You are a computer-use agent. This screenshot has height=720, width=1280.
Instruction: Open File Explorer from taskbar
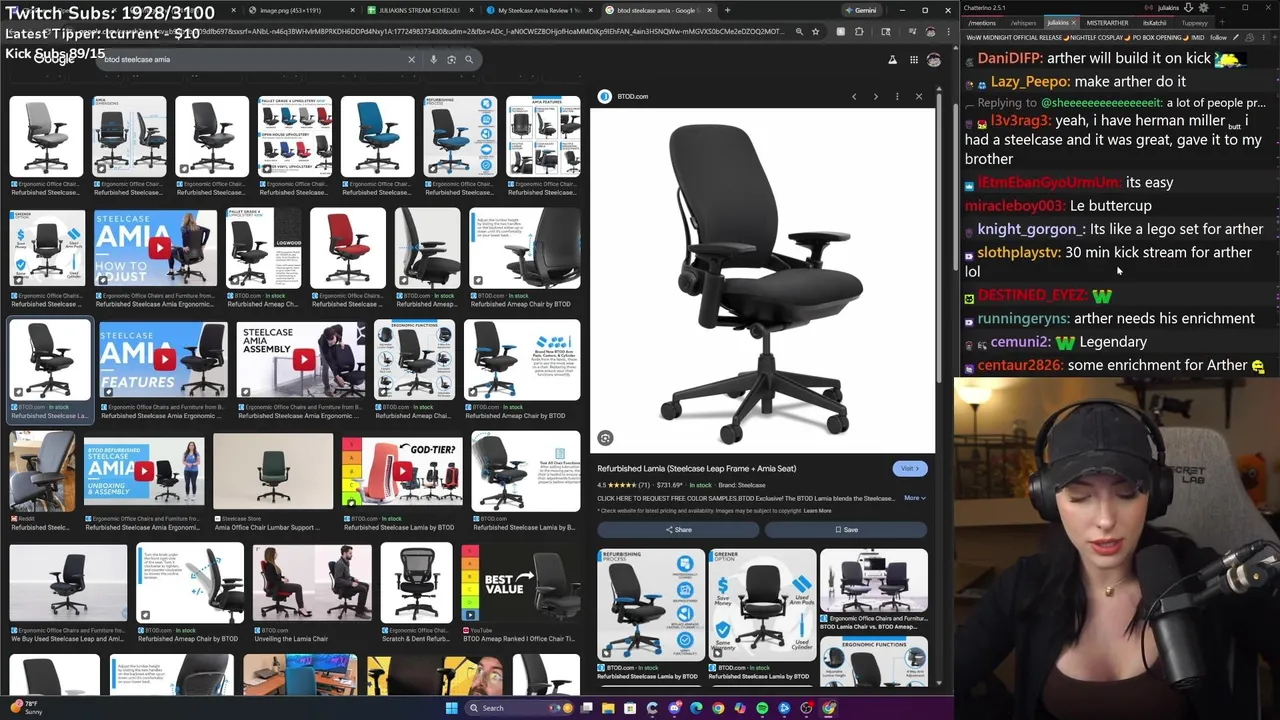point(608,708)
